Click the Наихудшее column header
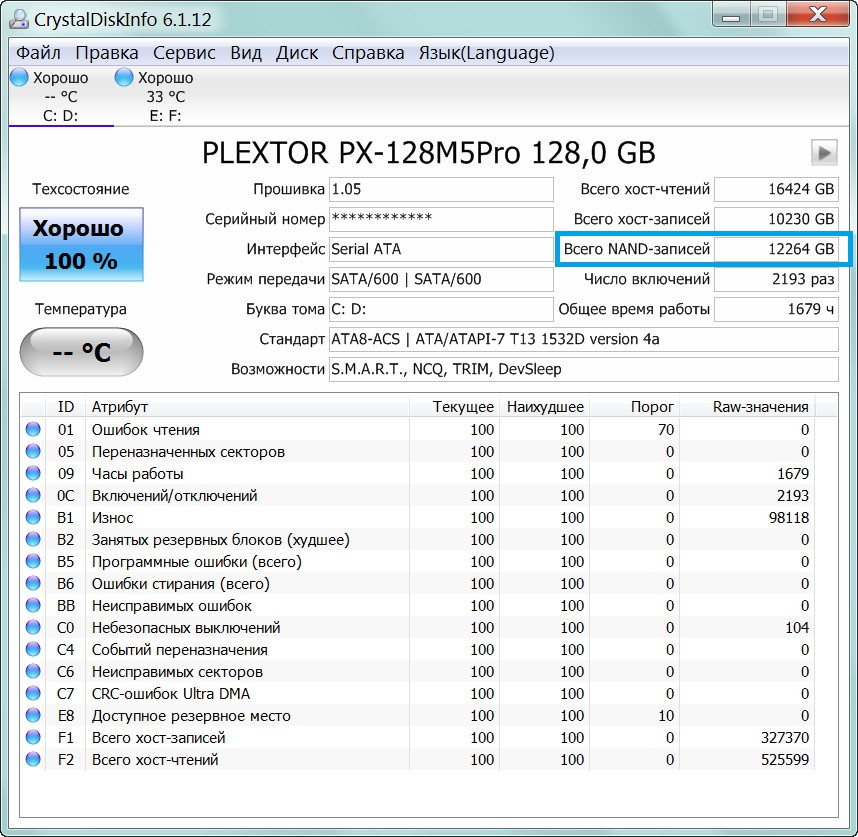This screenshot has width=858, height=837. pos(544,407)
